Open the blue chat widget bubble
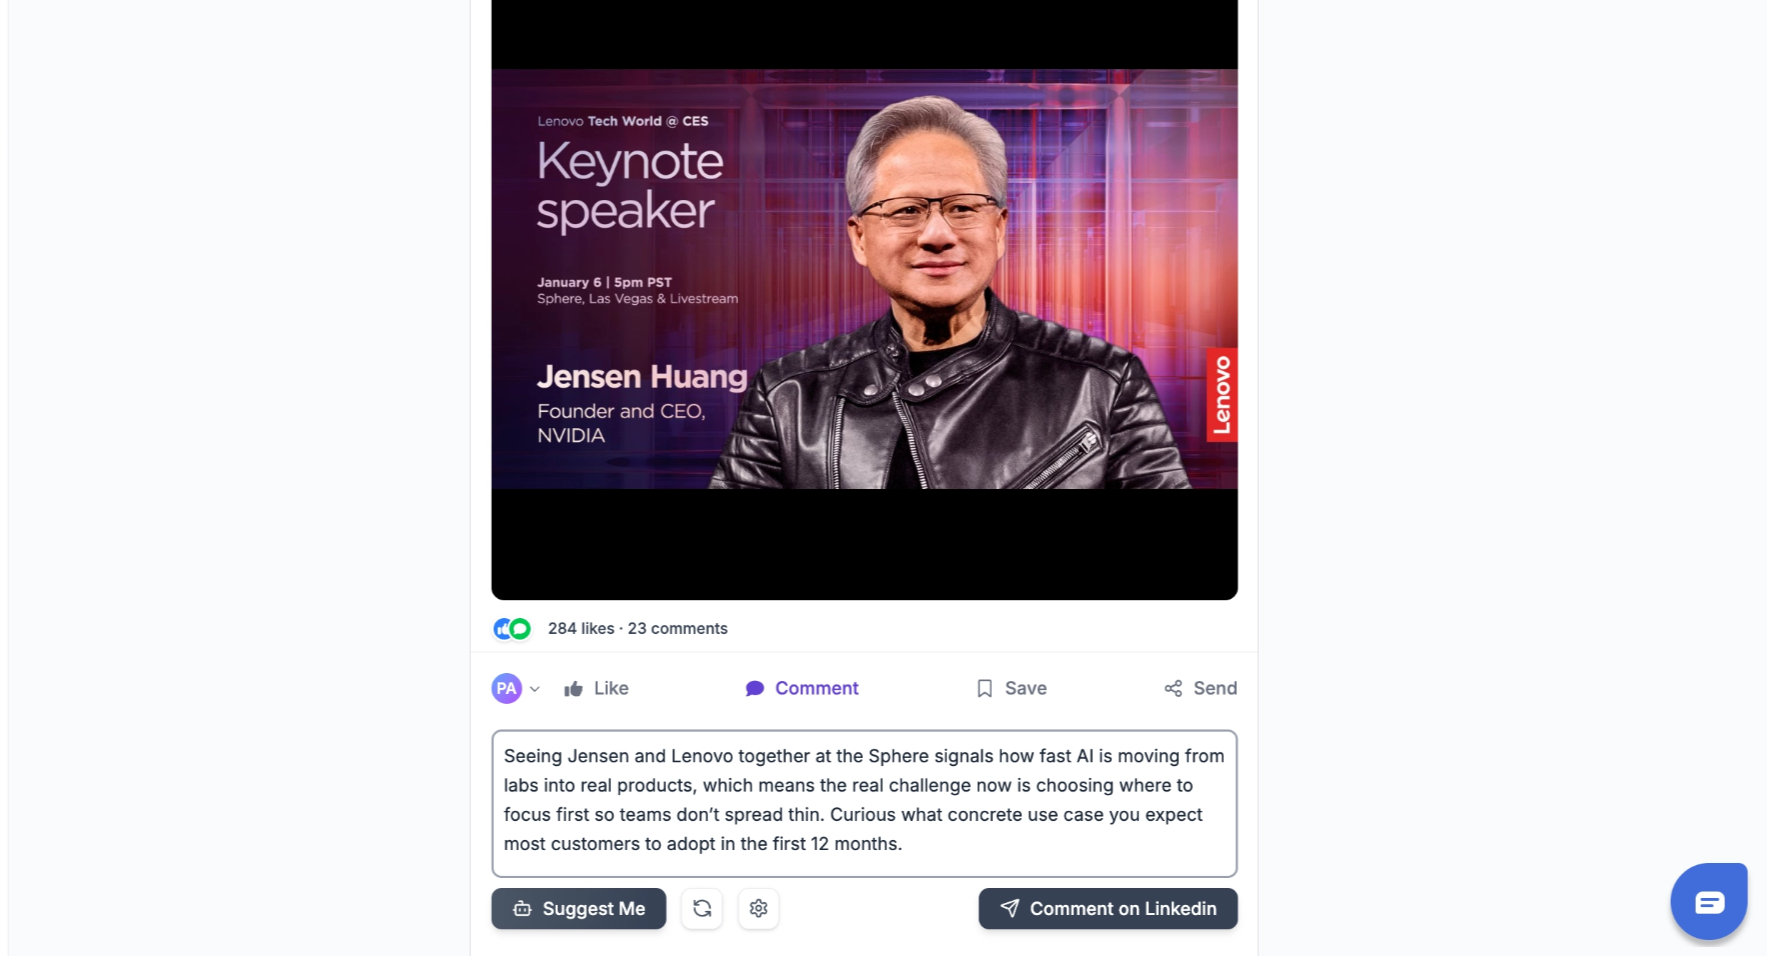This screenshot has width=1767, height=956. [1709, 901]
